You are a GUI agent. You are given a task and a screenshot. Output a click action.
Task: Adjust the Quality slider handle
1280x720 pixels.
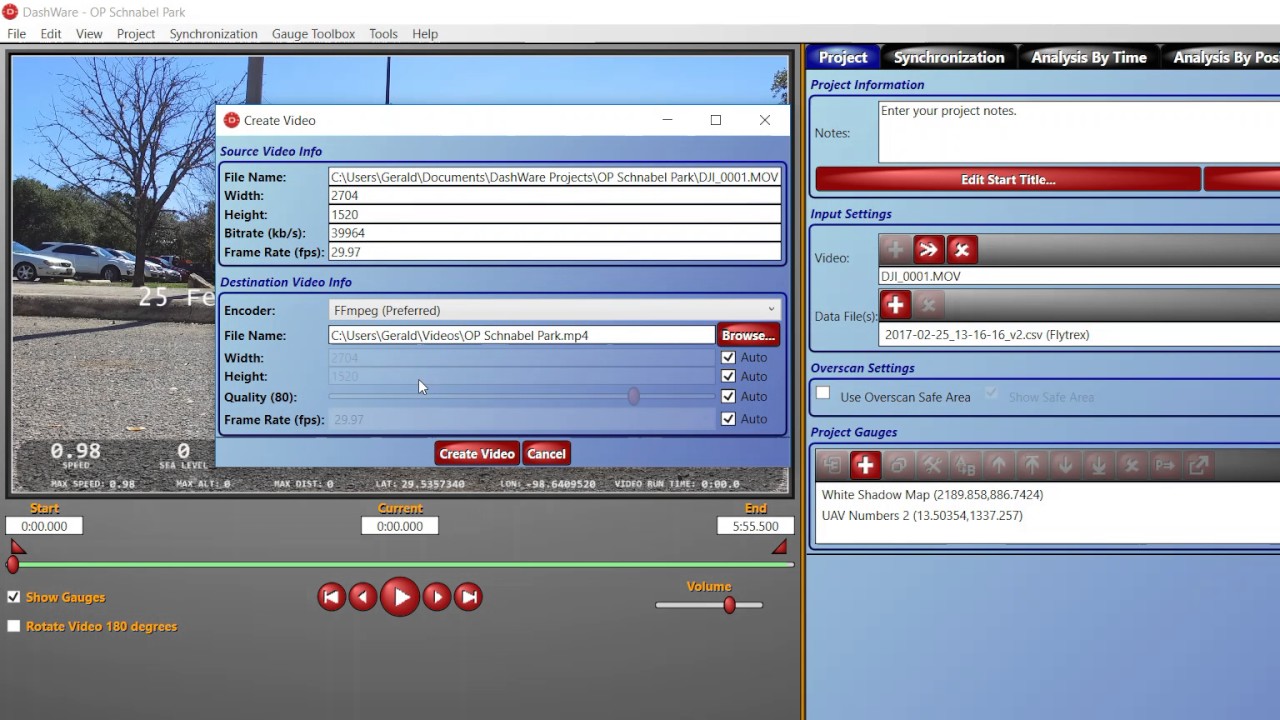coord(633,396)
